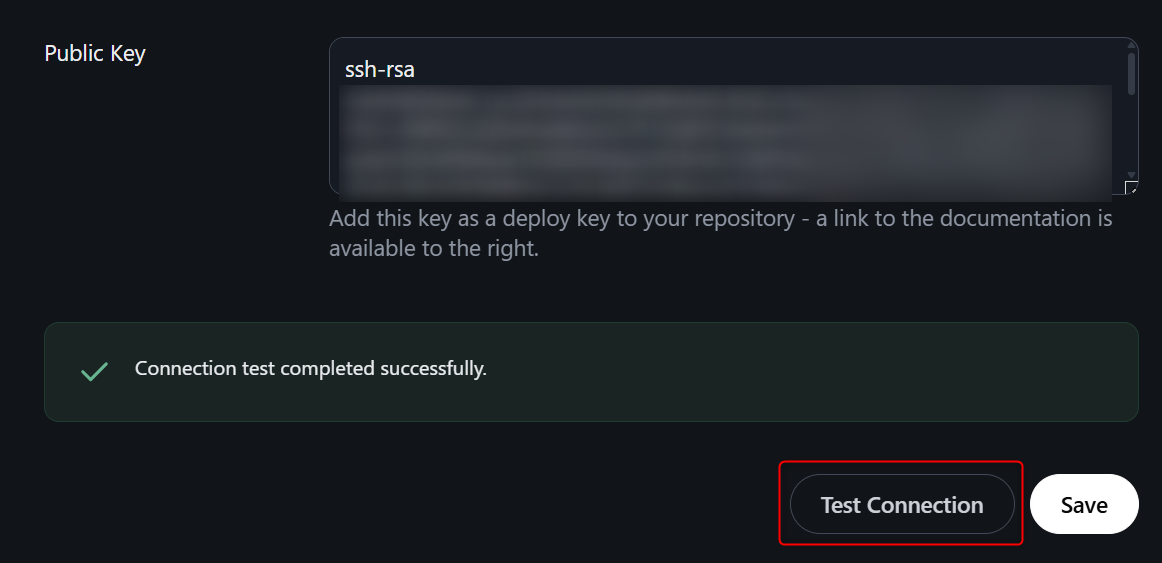Screen dimensions: 1162x563
Task: Click the key field's scroll-down arrow
Action: 1131,174
